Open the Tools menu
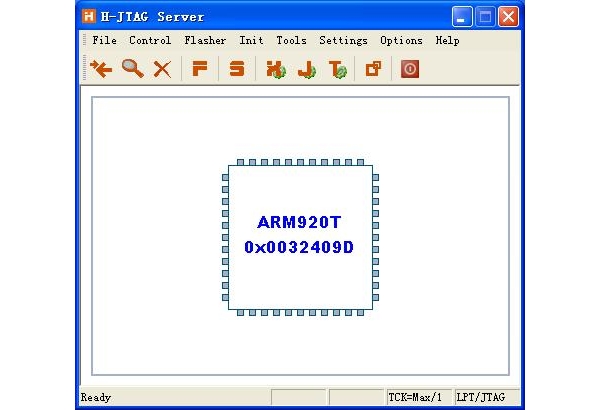 click(x=291, y=41)
